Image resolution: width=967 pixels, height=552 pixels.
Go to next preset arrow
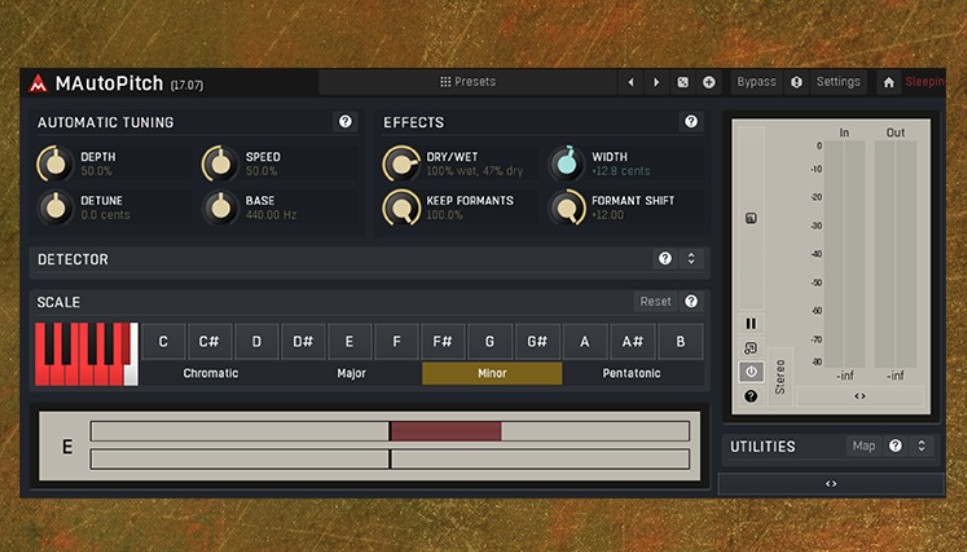pyautogui.click(x=656, y=82)
